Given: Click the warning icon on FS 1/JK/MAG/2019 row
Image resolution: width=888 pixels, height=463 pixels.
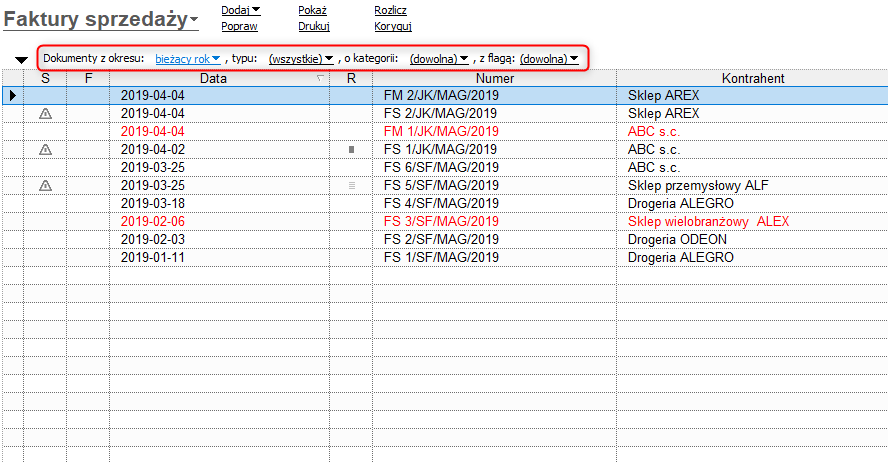Looking at the screenshot, I should tap(45, 149).
